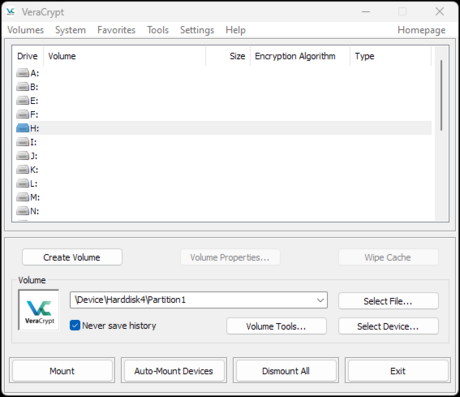Click the Dismount All button
The image size is (460, 397).
coord(286,371)
